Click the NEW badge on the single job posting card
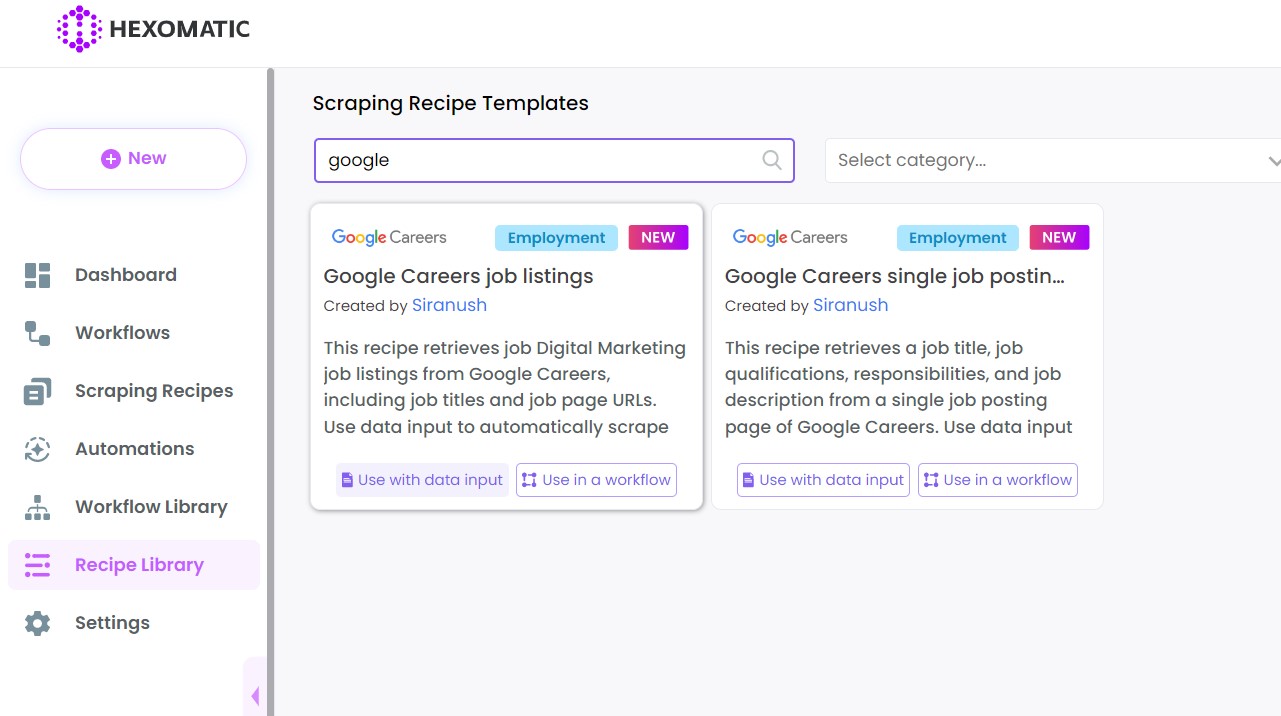 1059,237
